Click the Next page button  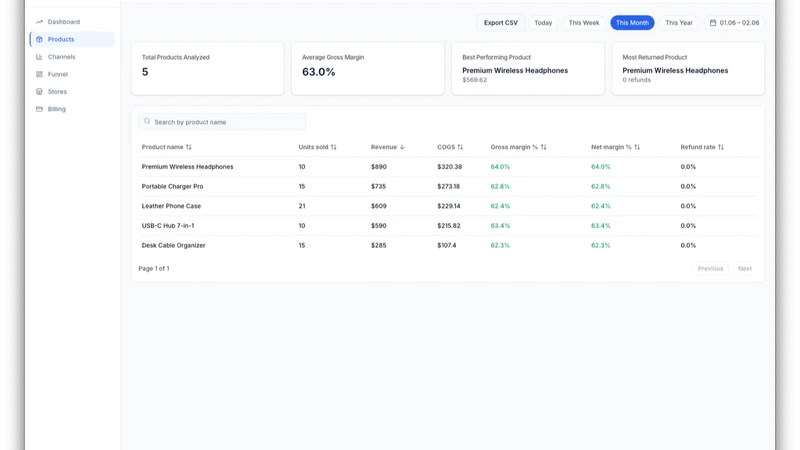point(744,268)
